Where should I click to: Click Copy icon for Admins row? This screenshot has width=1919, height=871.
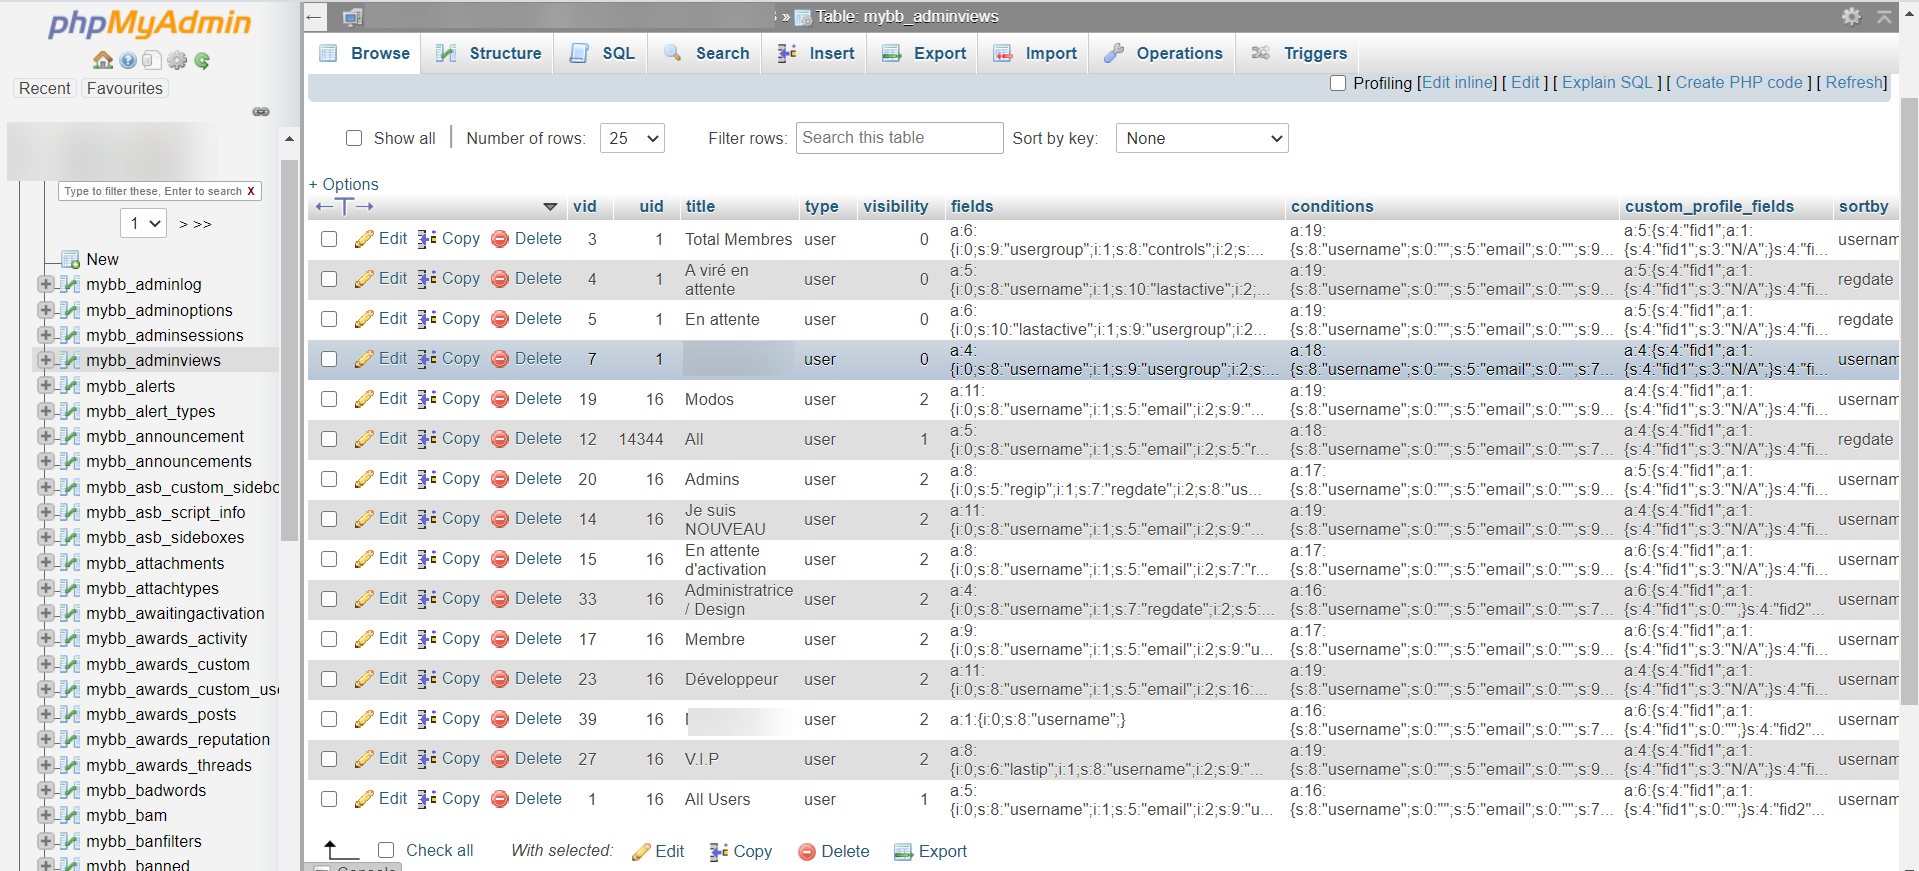coord(427,479)
